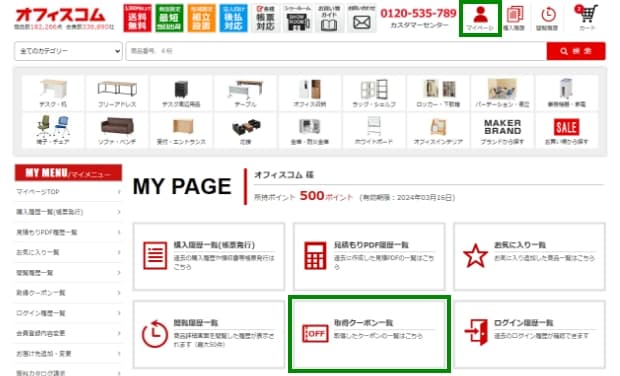Click the オフィスコム site logo
Image resolution: width=620 pixels, height=376 pixels.
[60, 15]
